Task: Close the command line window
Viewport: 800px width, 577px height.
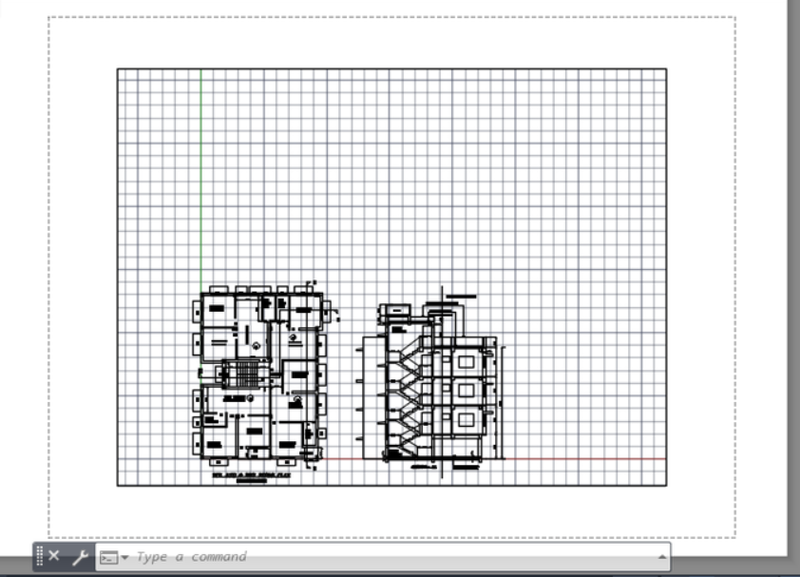Action: tap(54, 556)
